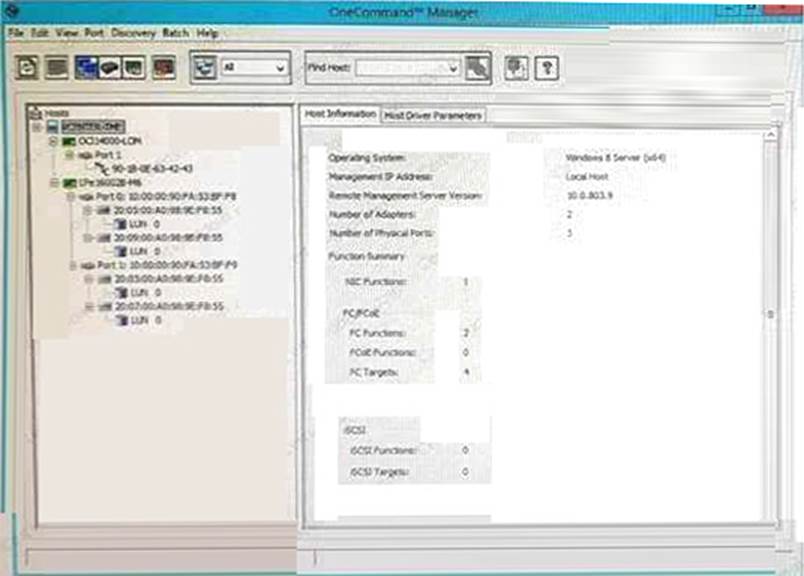Select target 20:05:00:A0:98:9E:FB:55 label

168,211
